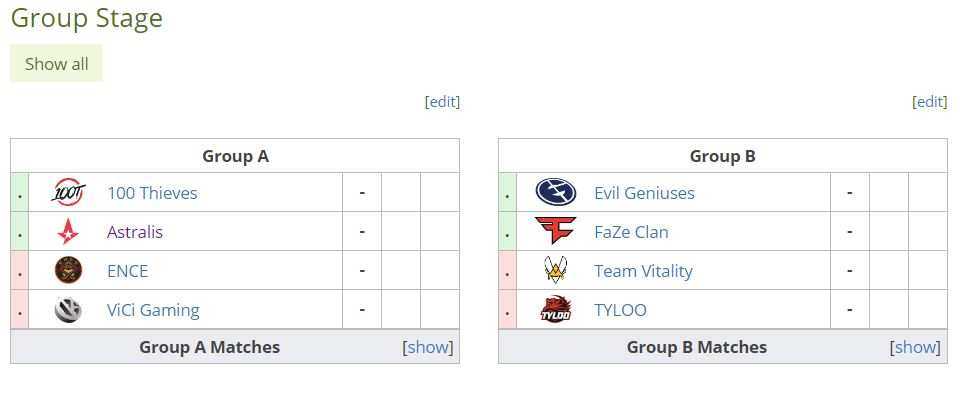Click the ViCi Gaming team logo
This screenshot has height=400, width=980.
coord(69,310)
